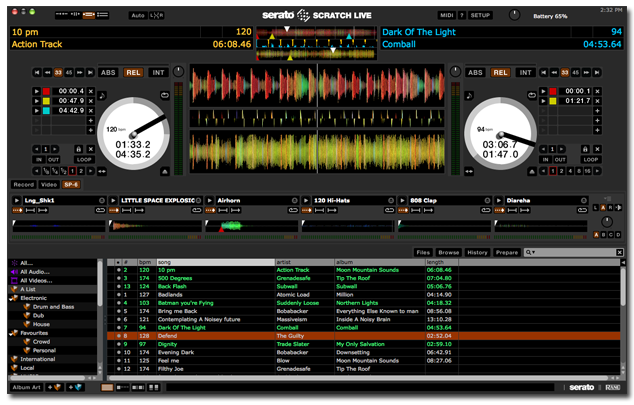634x405 pixels.
Task: Toggle repeat icon on the left deck
Action: click(x=165, y=95)
